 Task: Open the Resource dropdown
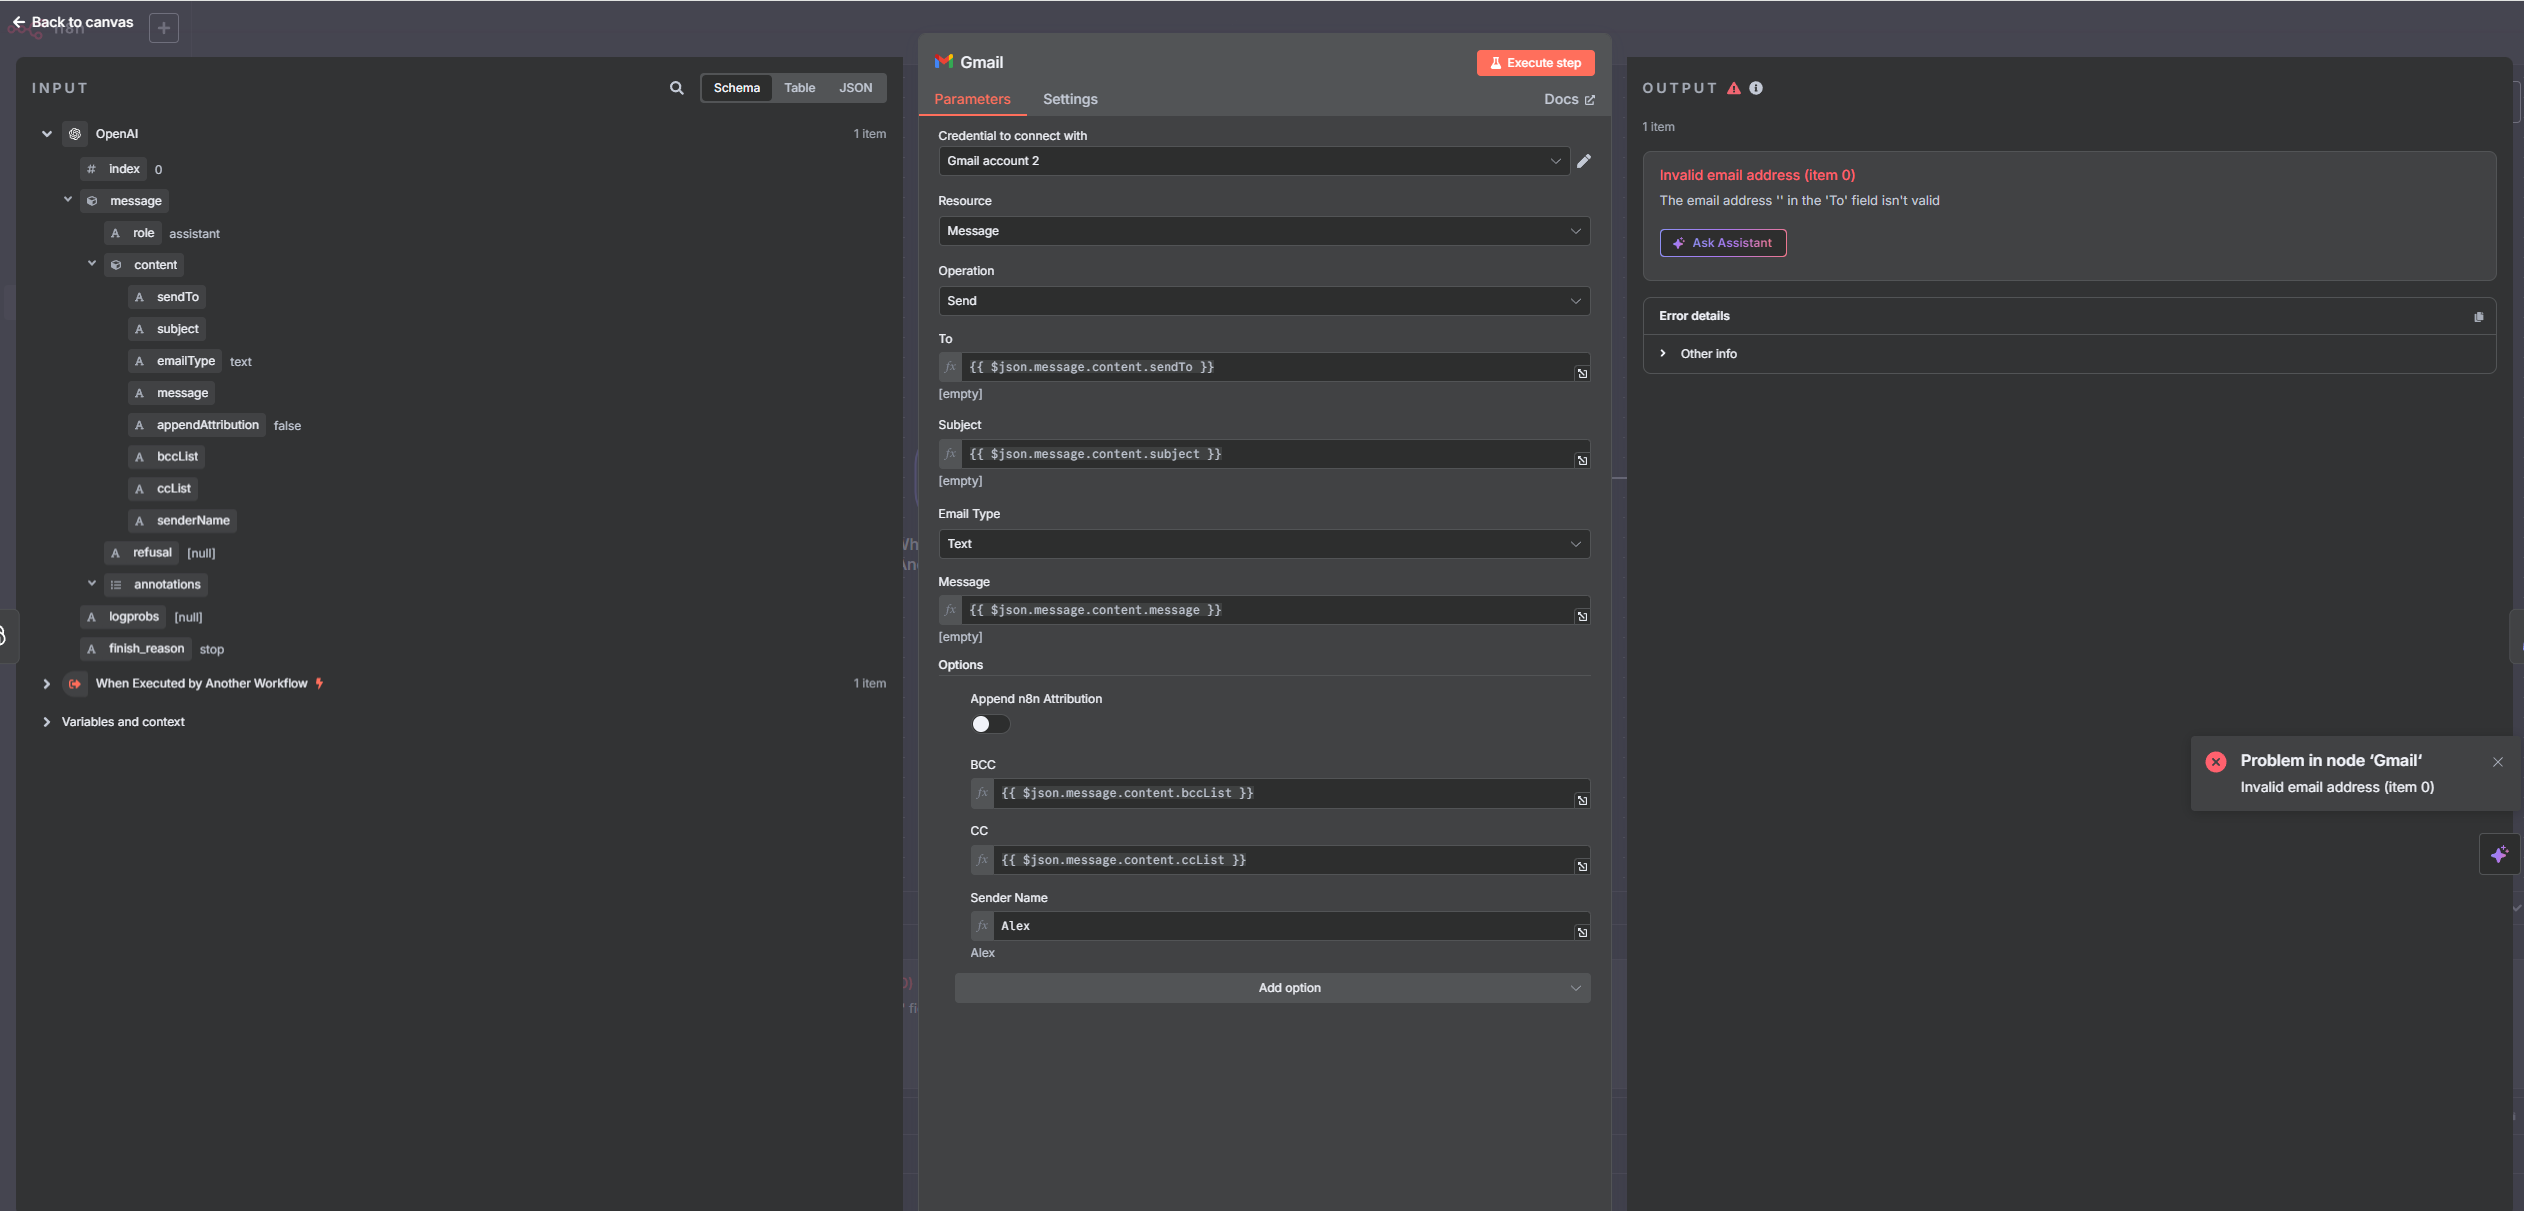1264,231
